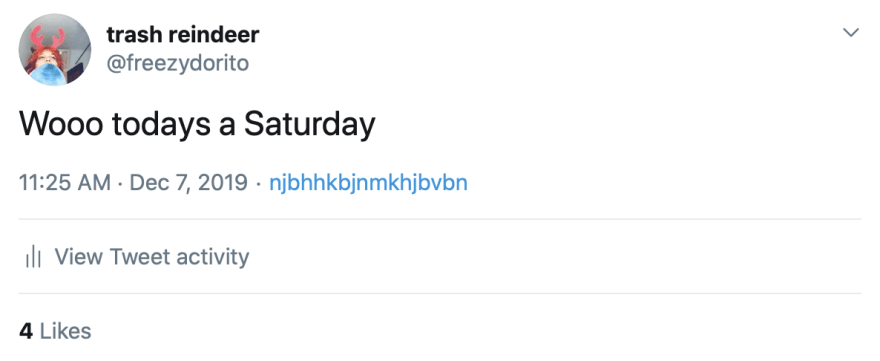This screenshot has height=361, width=880.
Task: Click the word Wooo in the tweet
Action: pyautogui.click(x=61, y=125)
